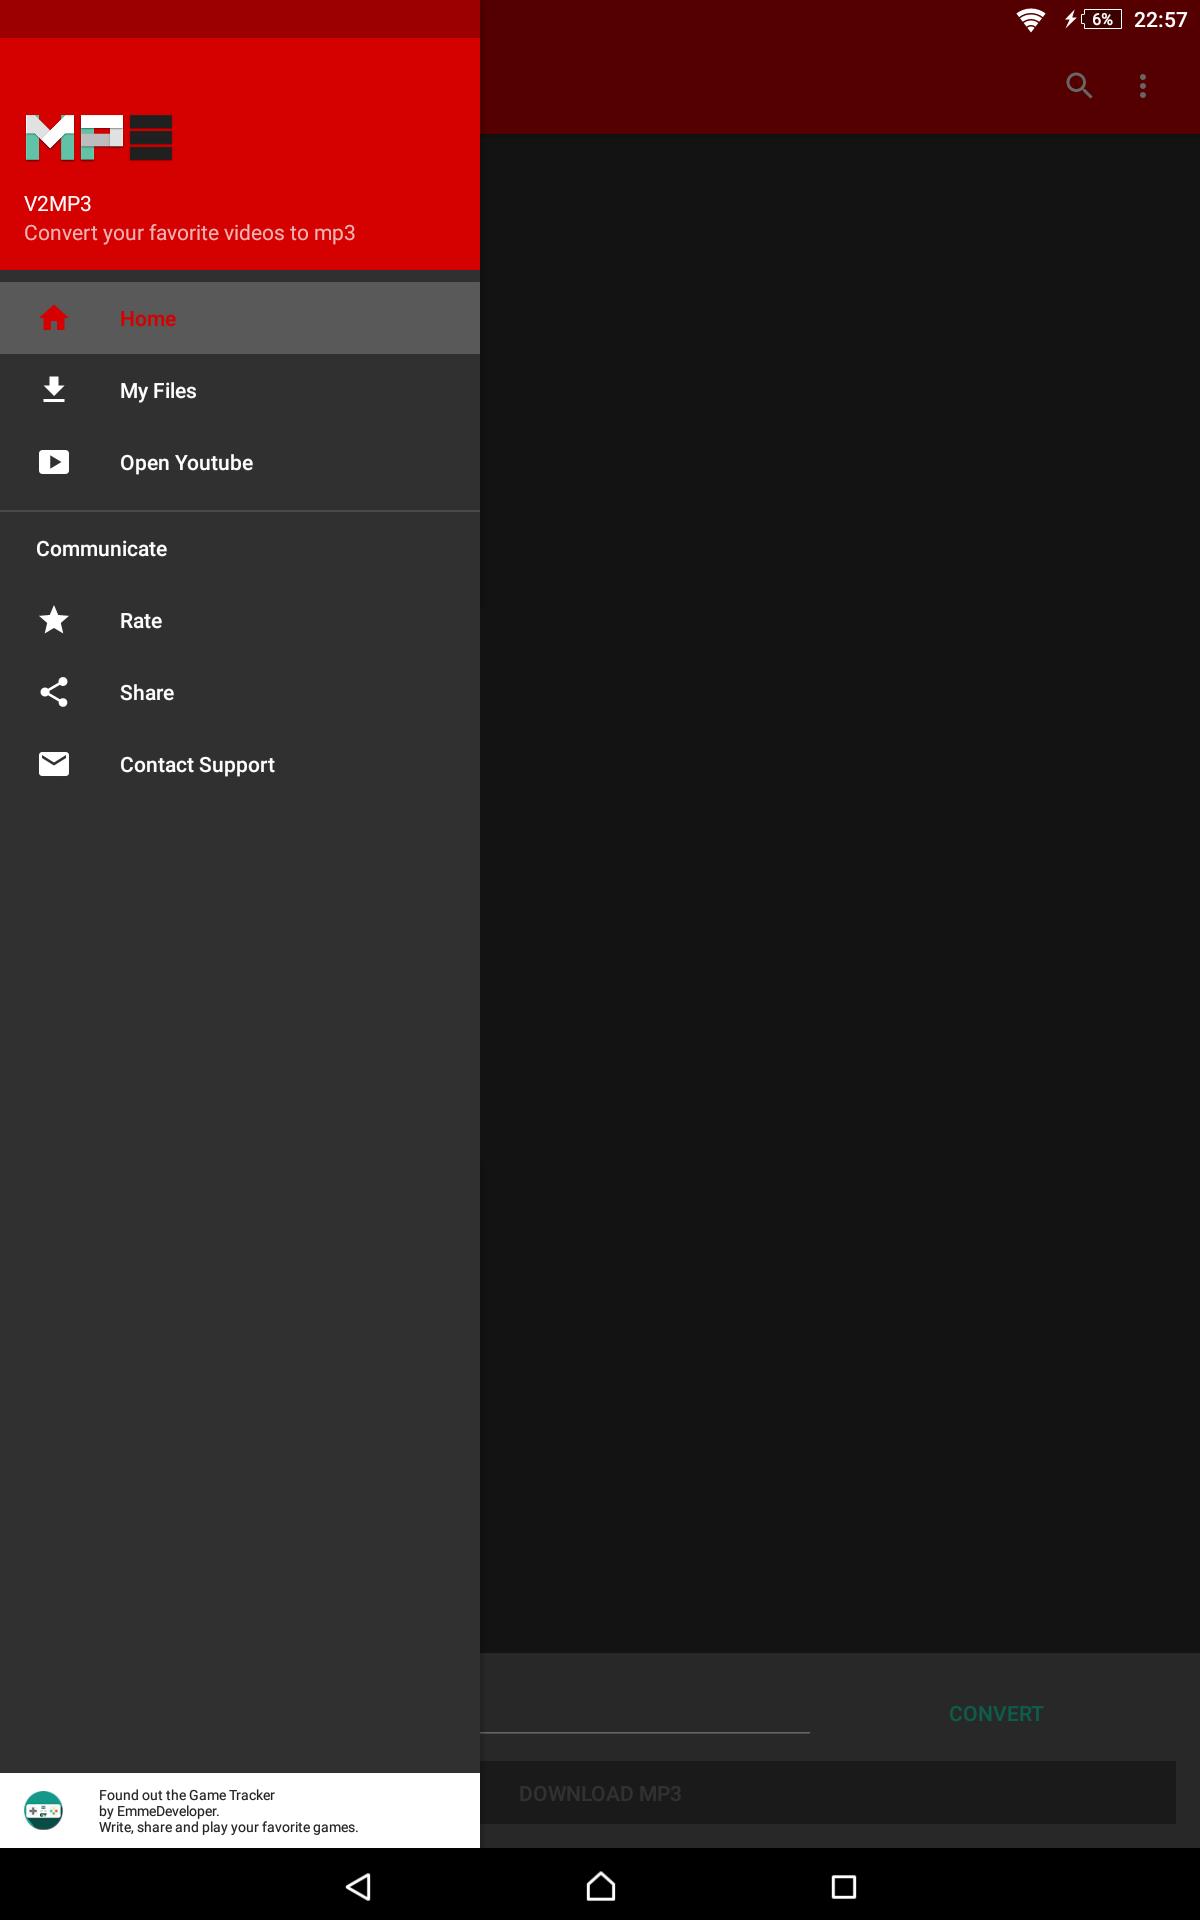Tap the 'Communicate' section header
1200x1920 pixels.
click(102, 549)
